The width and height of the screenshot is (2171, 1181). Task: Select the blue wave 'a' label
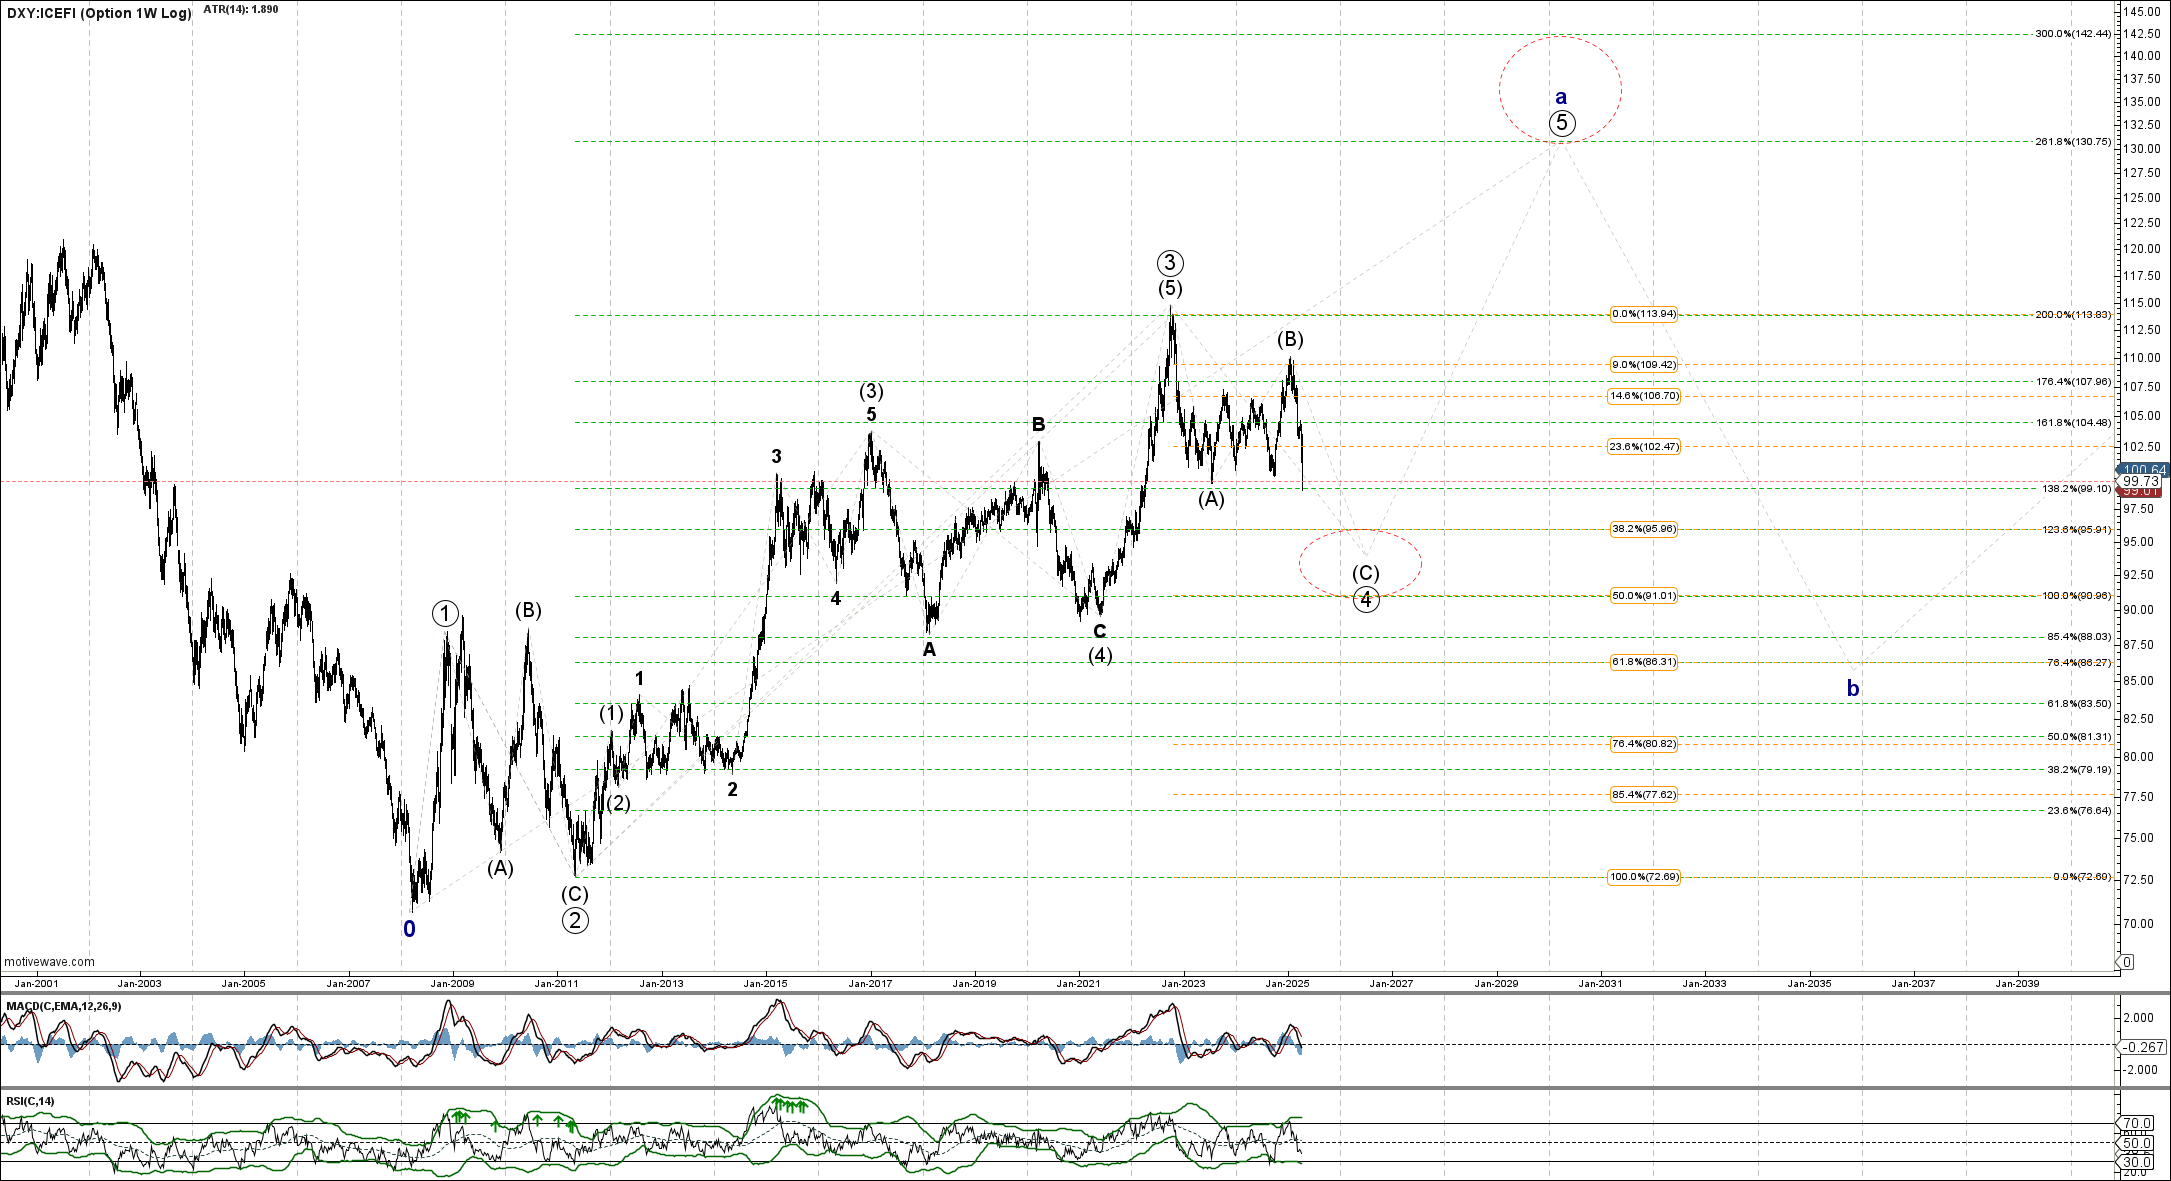(x=1561, y=97)
